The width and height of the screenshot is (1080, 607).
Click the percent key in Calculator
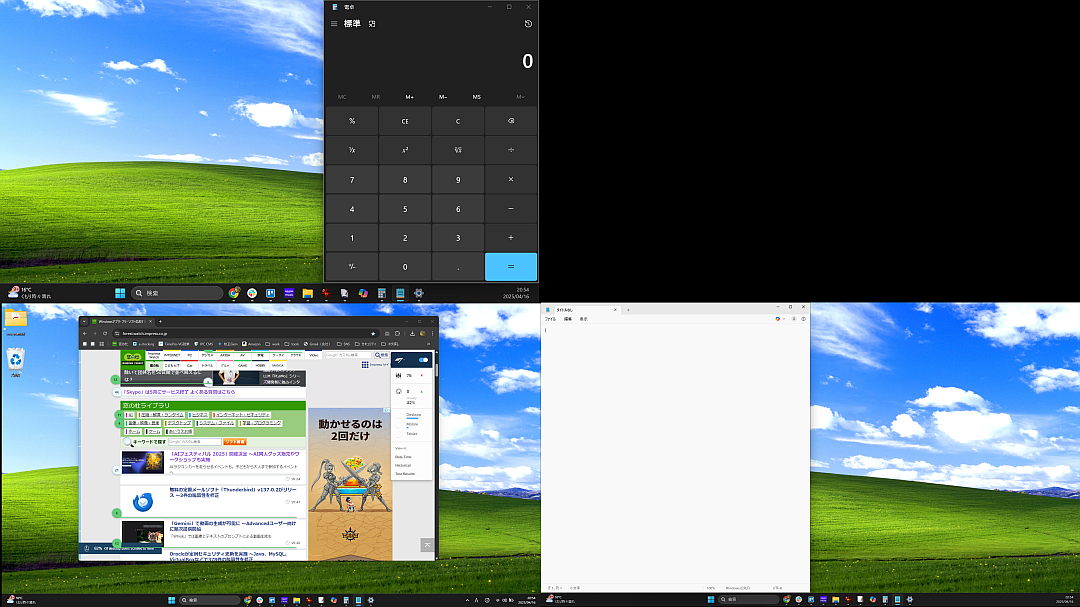(x=352, y=121)
